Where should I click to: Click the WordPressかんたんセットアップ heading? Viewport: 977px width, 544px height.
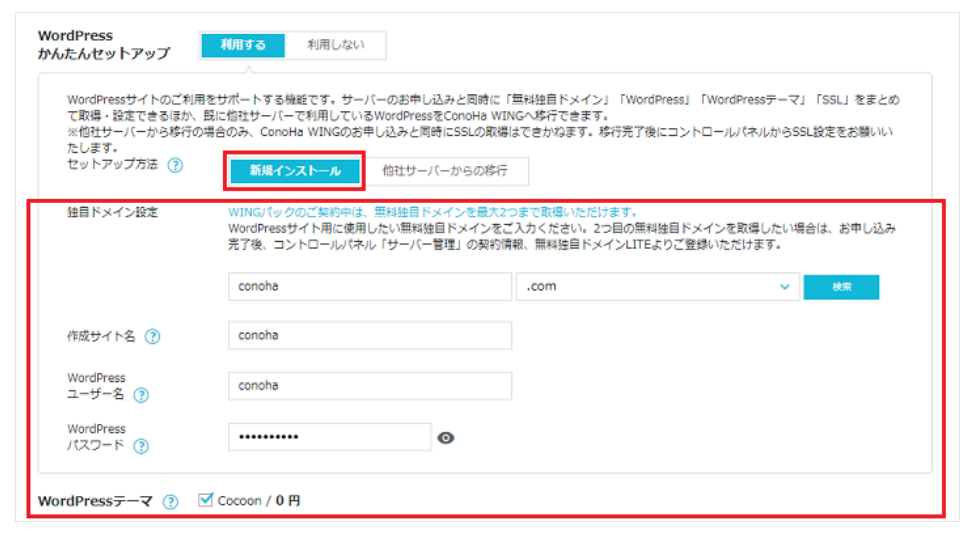click(103, 44)
